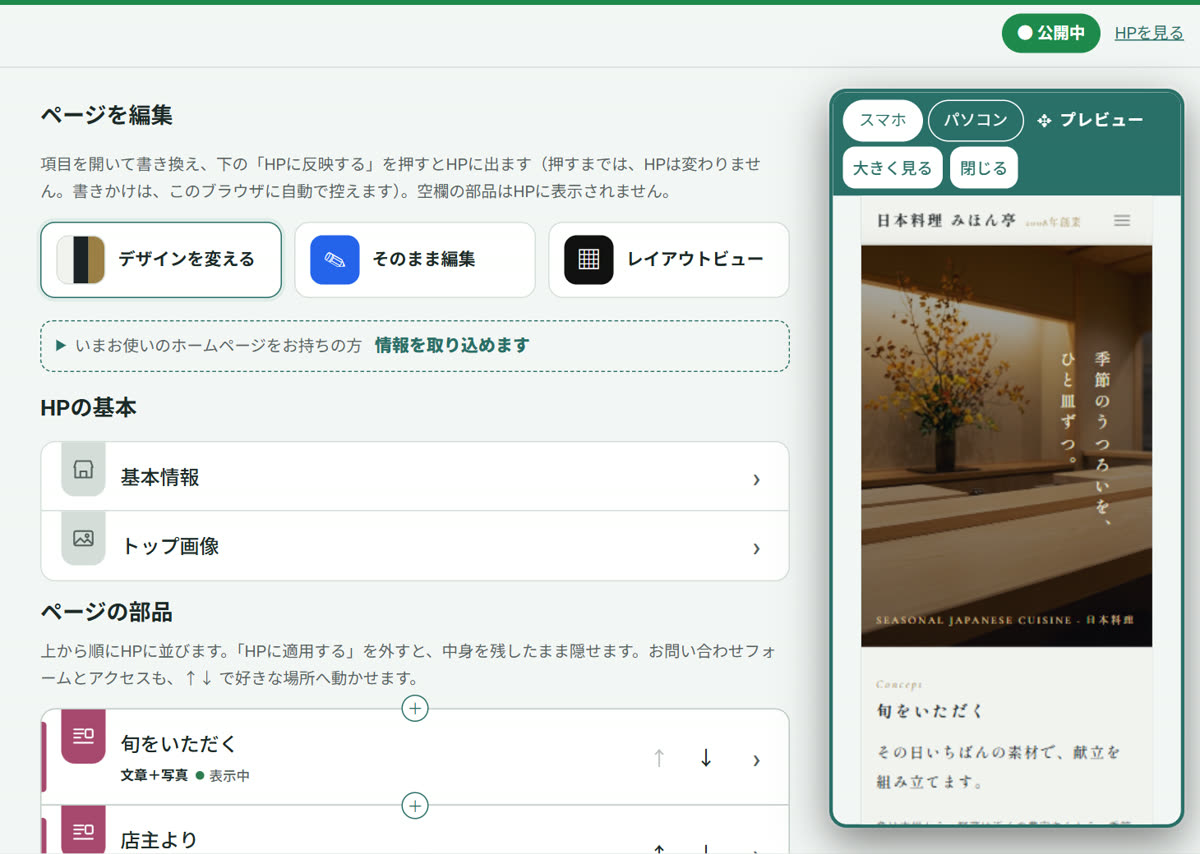
Task: Click the 公開中 status button
Action: 1051,33
